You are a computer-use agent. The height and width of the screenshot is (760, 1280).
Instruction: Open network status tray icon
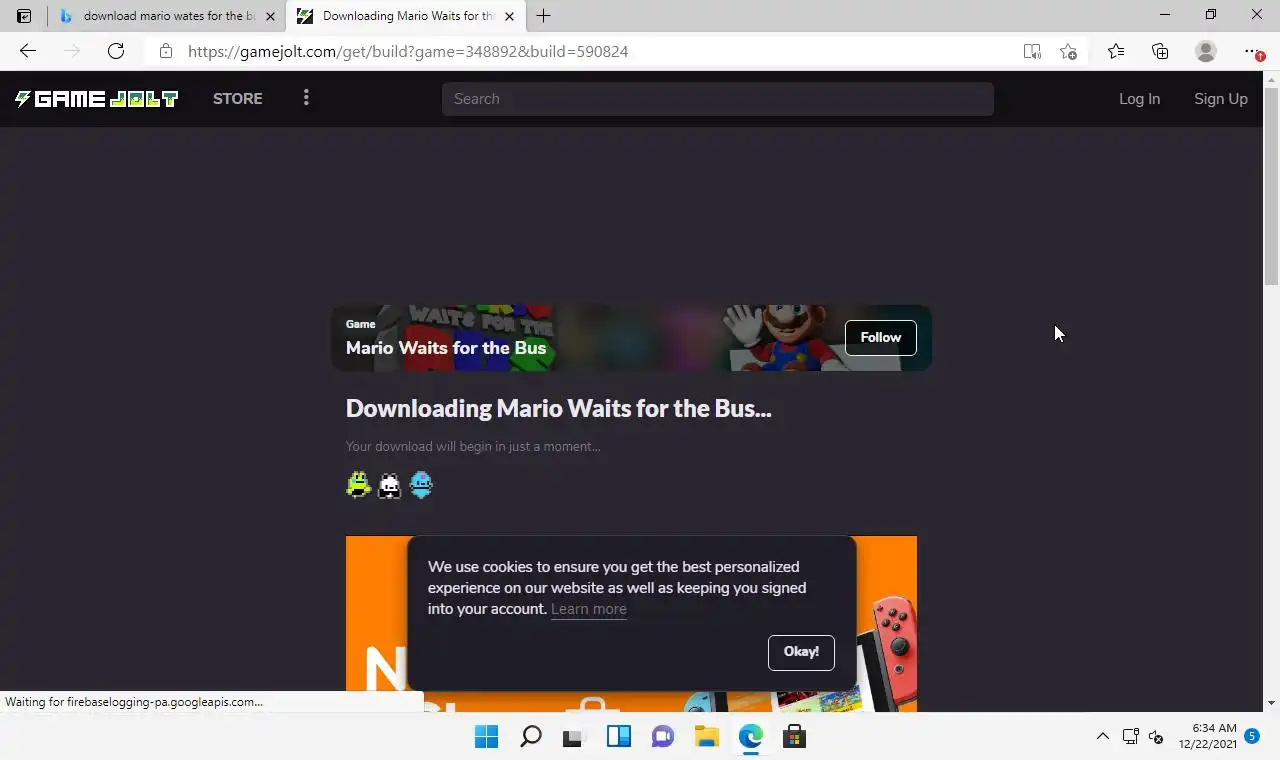1130,737
